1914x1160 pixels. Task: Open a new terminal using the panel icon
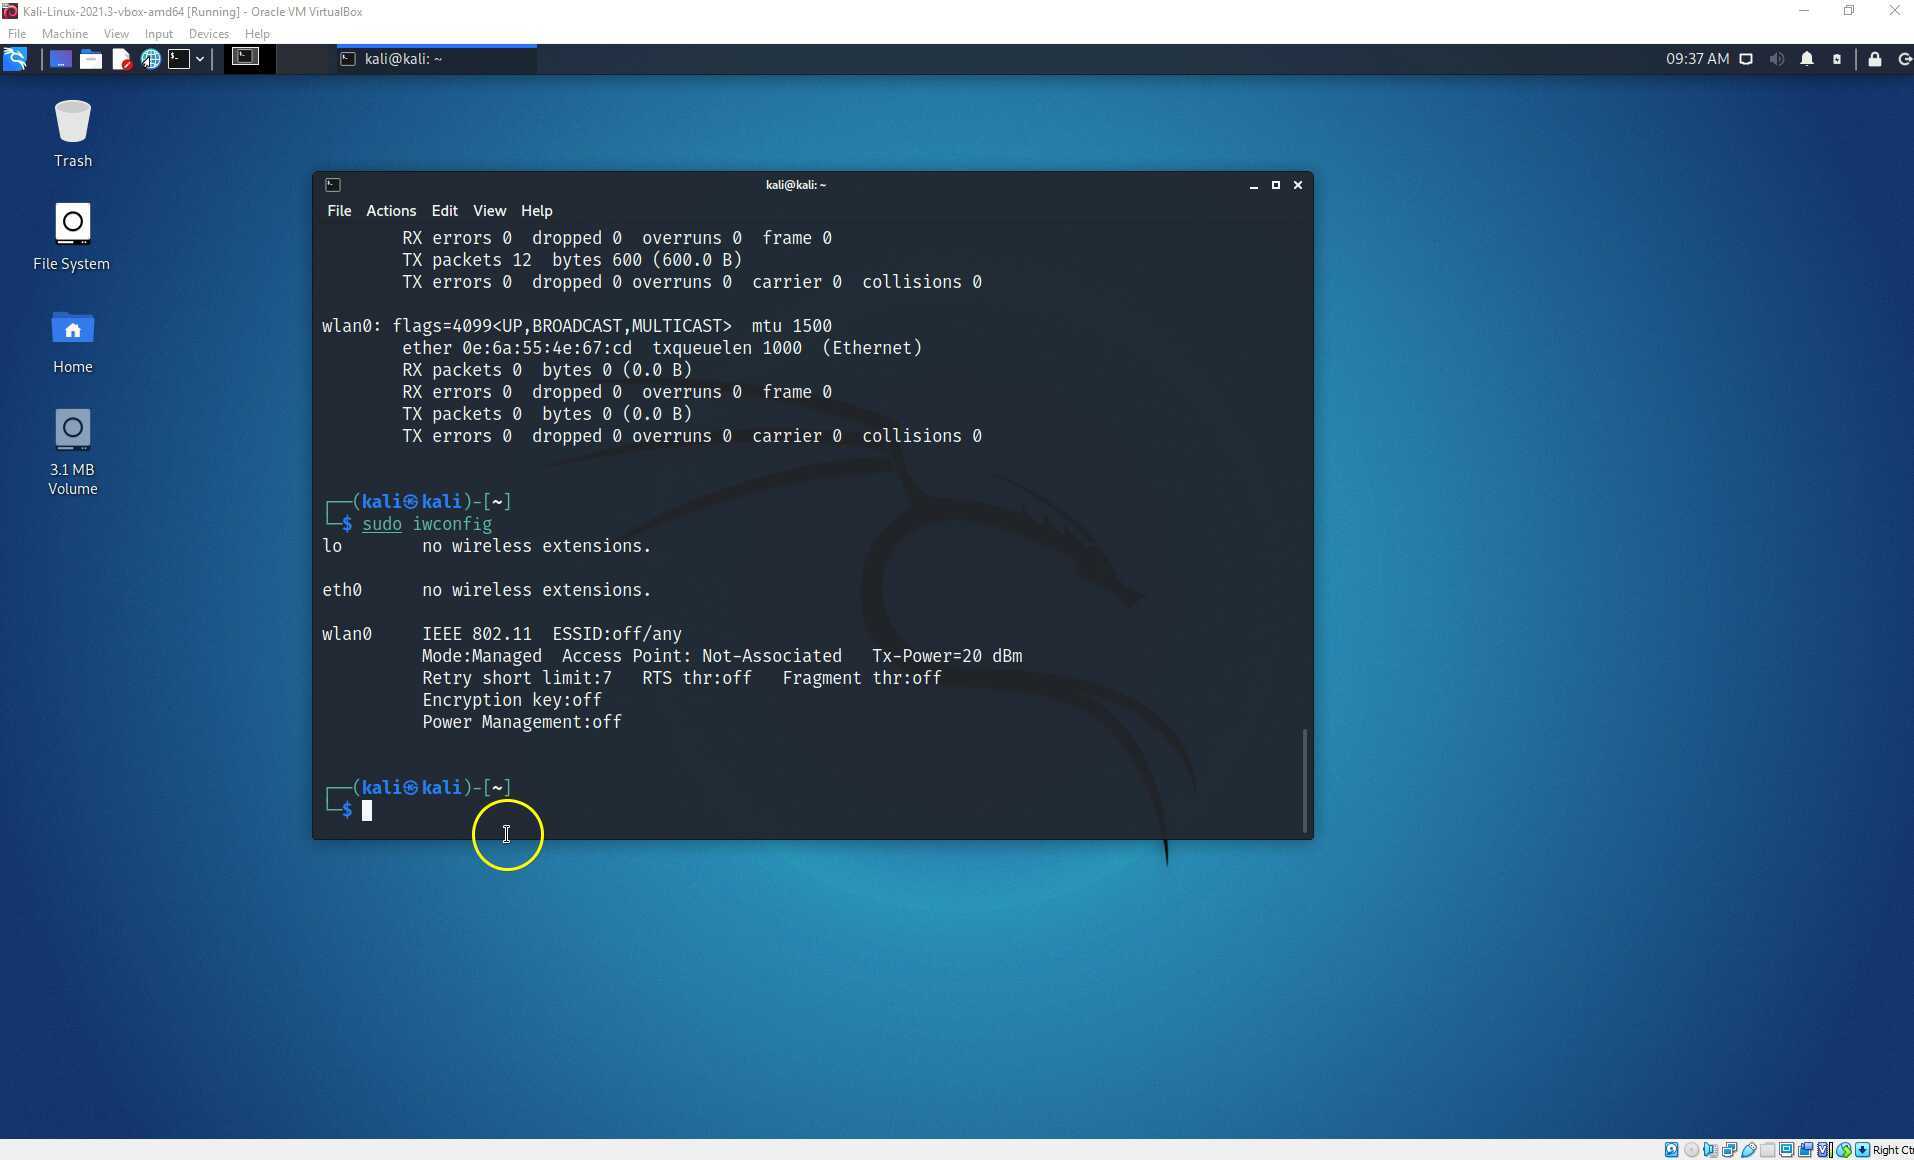point(179,58)
